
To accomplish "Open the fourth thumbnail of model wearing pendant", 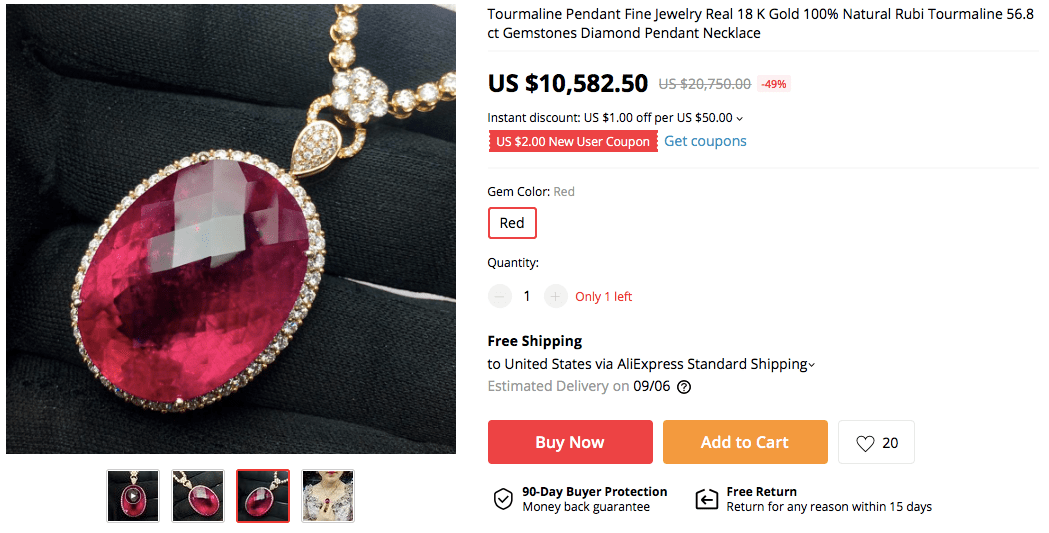I will point(328,496).
